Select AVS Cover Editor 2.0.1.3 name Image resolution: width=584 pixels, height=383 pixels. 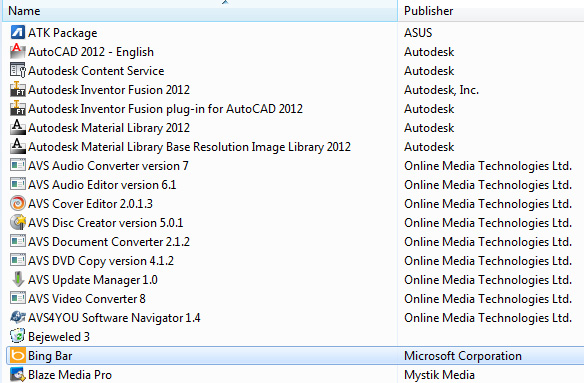click(91, 204)
